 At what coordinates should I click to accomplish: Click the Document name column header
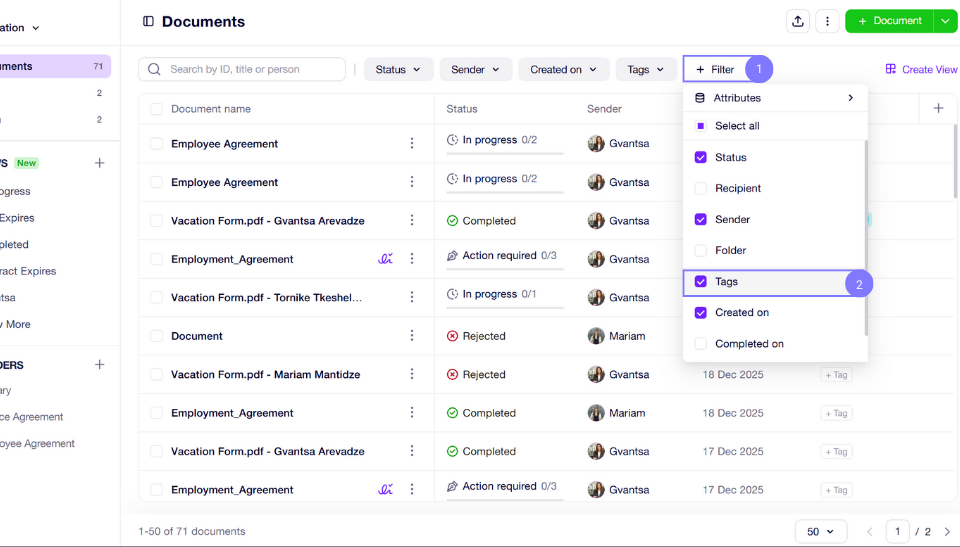point(211,109)
